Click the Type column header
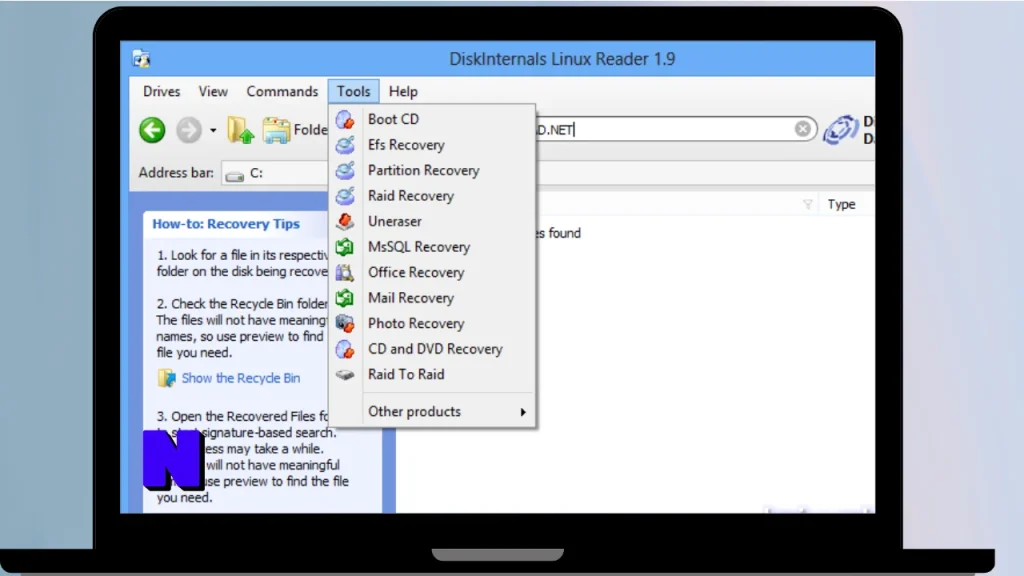Image resolution: width=1024 pixels, height=576 pixels. [841, 204]
